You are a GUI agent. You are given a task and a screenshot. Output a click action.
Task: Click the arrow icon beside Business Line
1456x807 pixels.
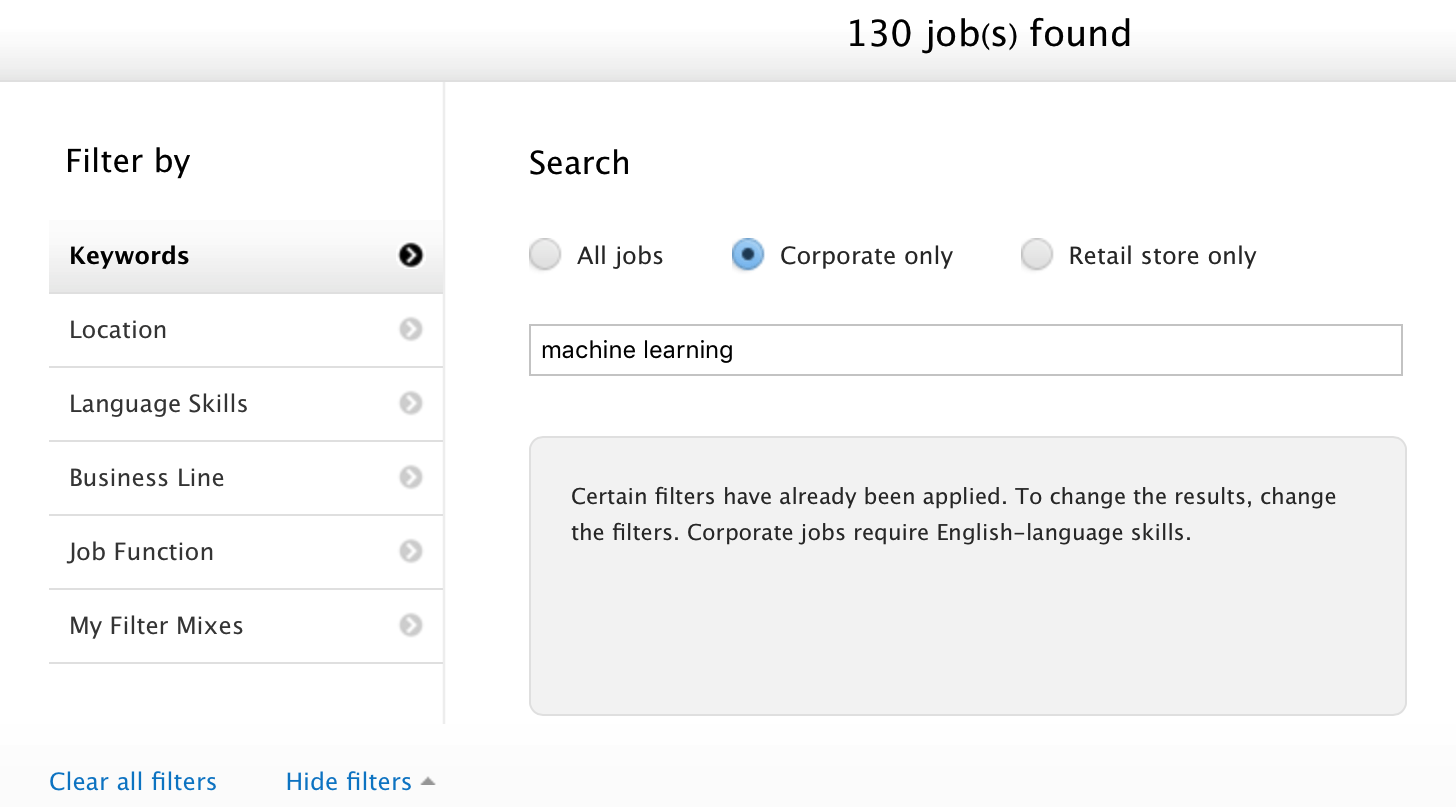tap(410, 478)
